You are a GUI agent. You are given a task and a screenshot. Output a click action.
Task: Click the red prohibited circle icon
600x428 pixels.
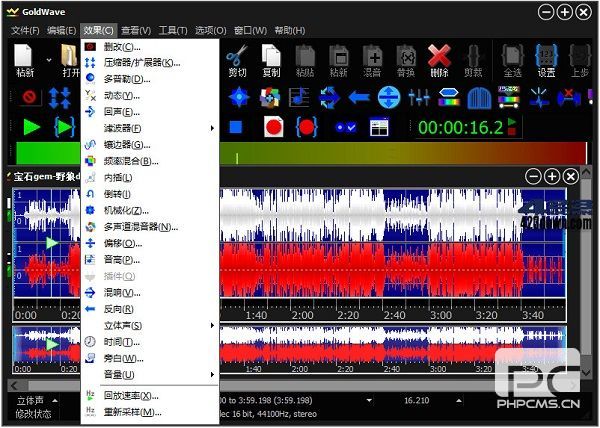click(29, 97)
